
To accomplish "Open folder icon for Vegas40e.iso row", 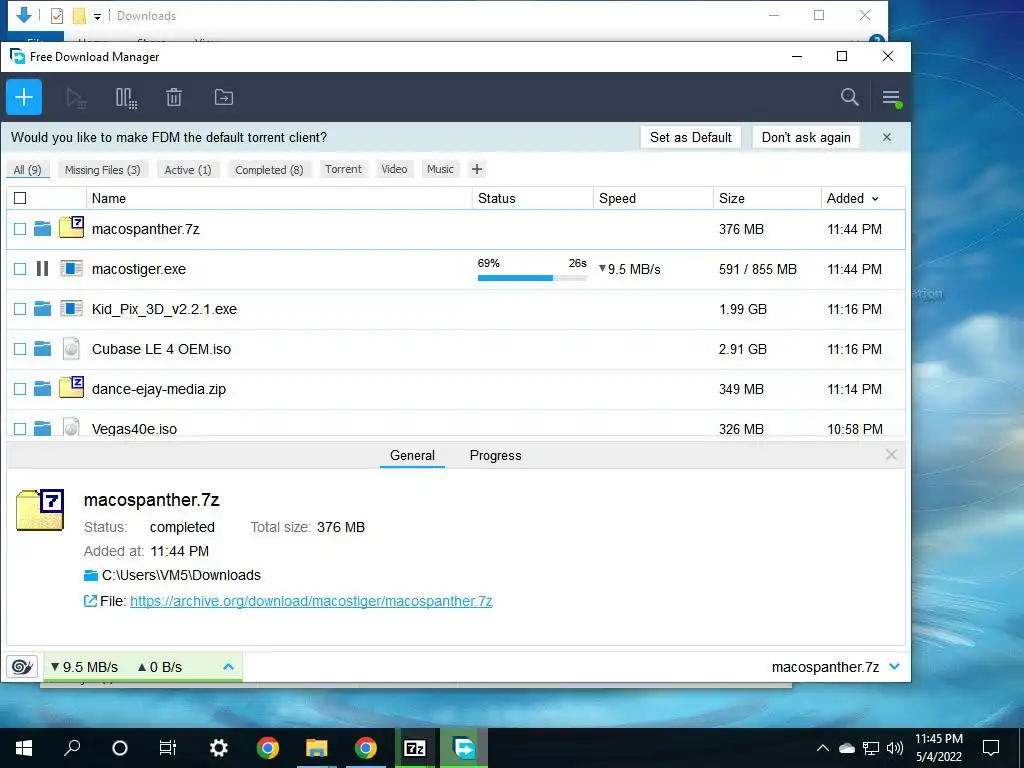I will tap(42, 428).
